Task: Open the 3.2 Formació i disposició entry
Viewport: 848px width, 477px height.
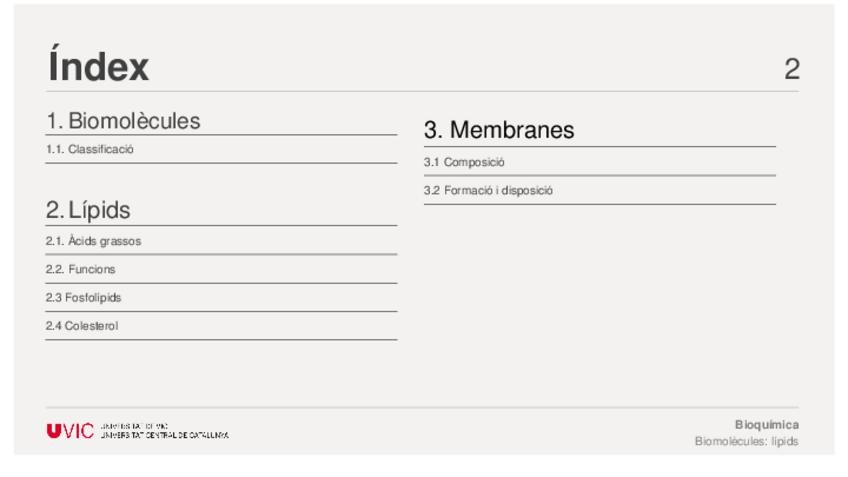Action: pyautogui.click(x=488, y=190)
